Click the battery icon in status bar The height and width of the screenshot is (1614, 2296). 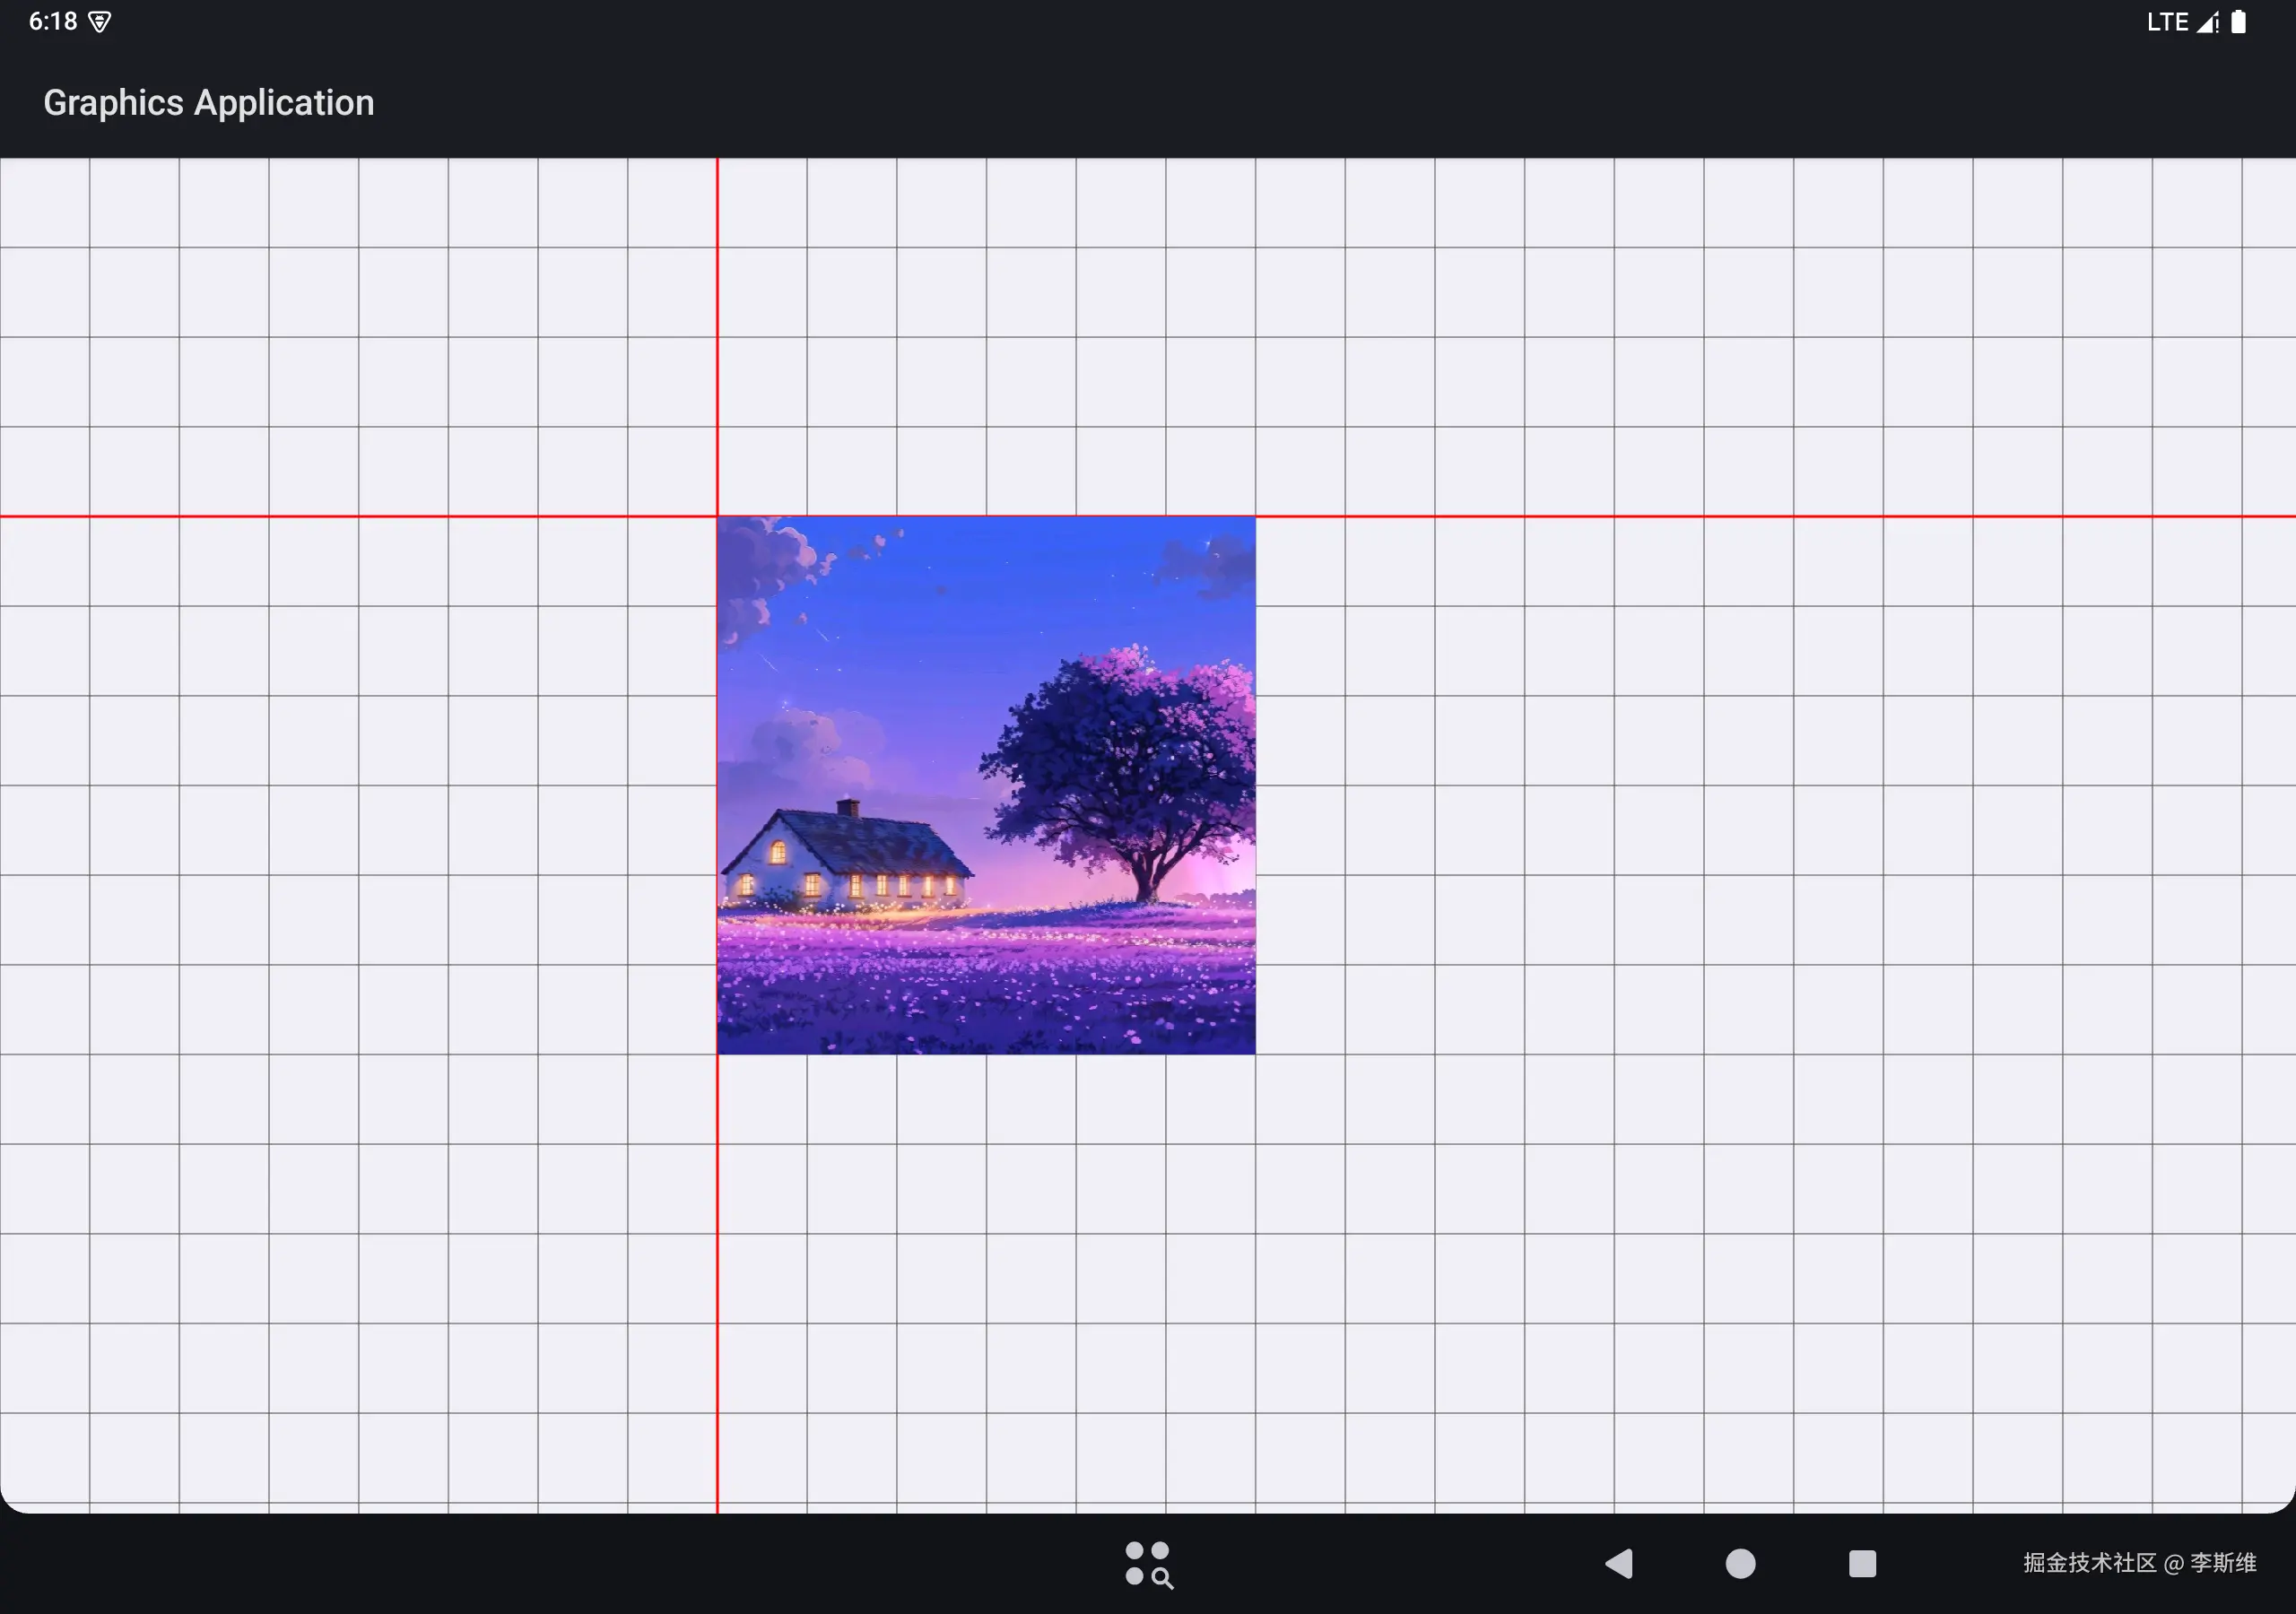(x=2239, y=22)
